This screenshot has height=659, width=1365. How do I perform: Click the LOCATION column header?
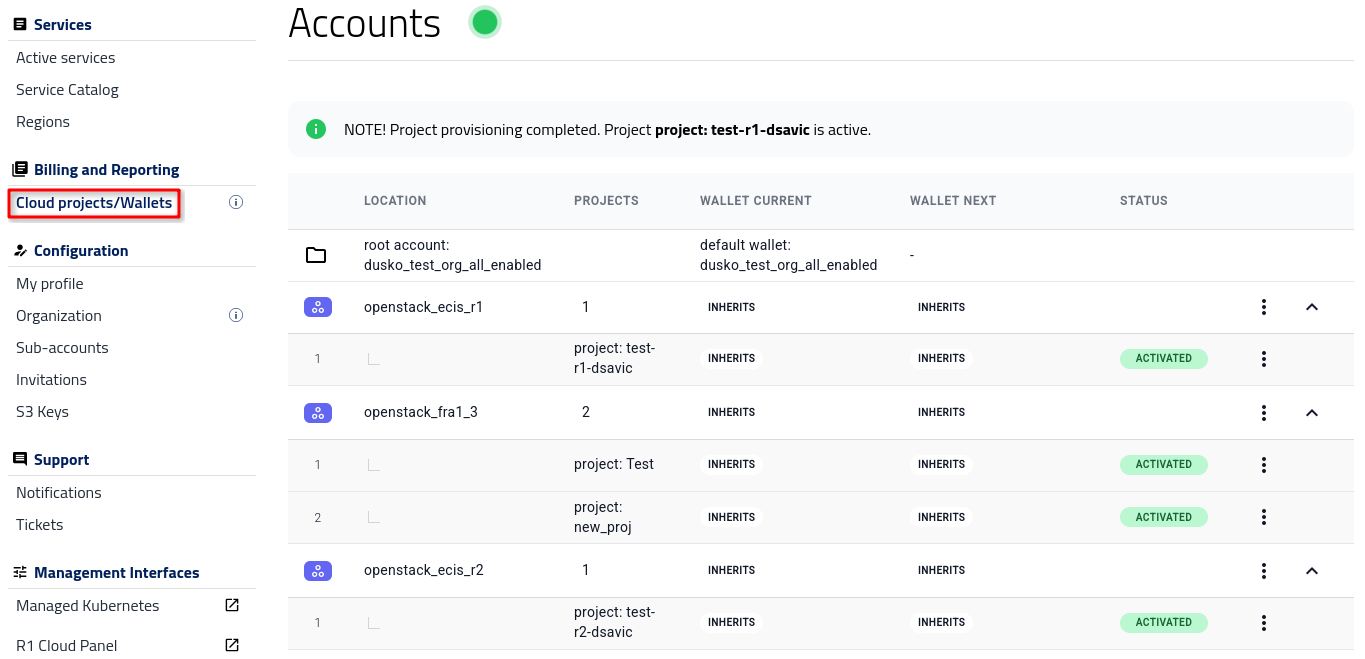[x=395, y=201]
